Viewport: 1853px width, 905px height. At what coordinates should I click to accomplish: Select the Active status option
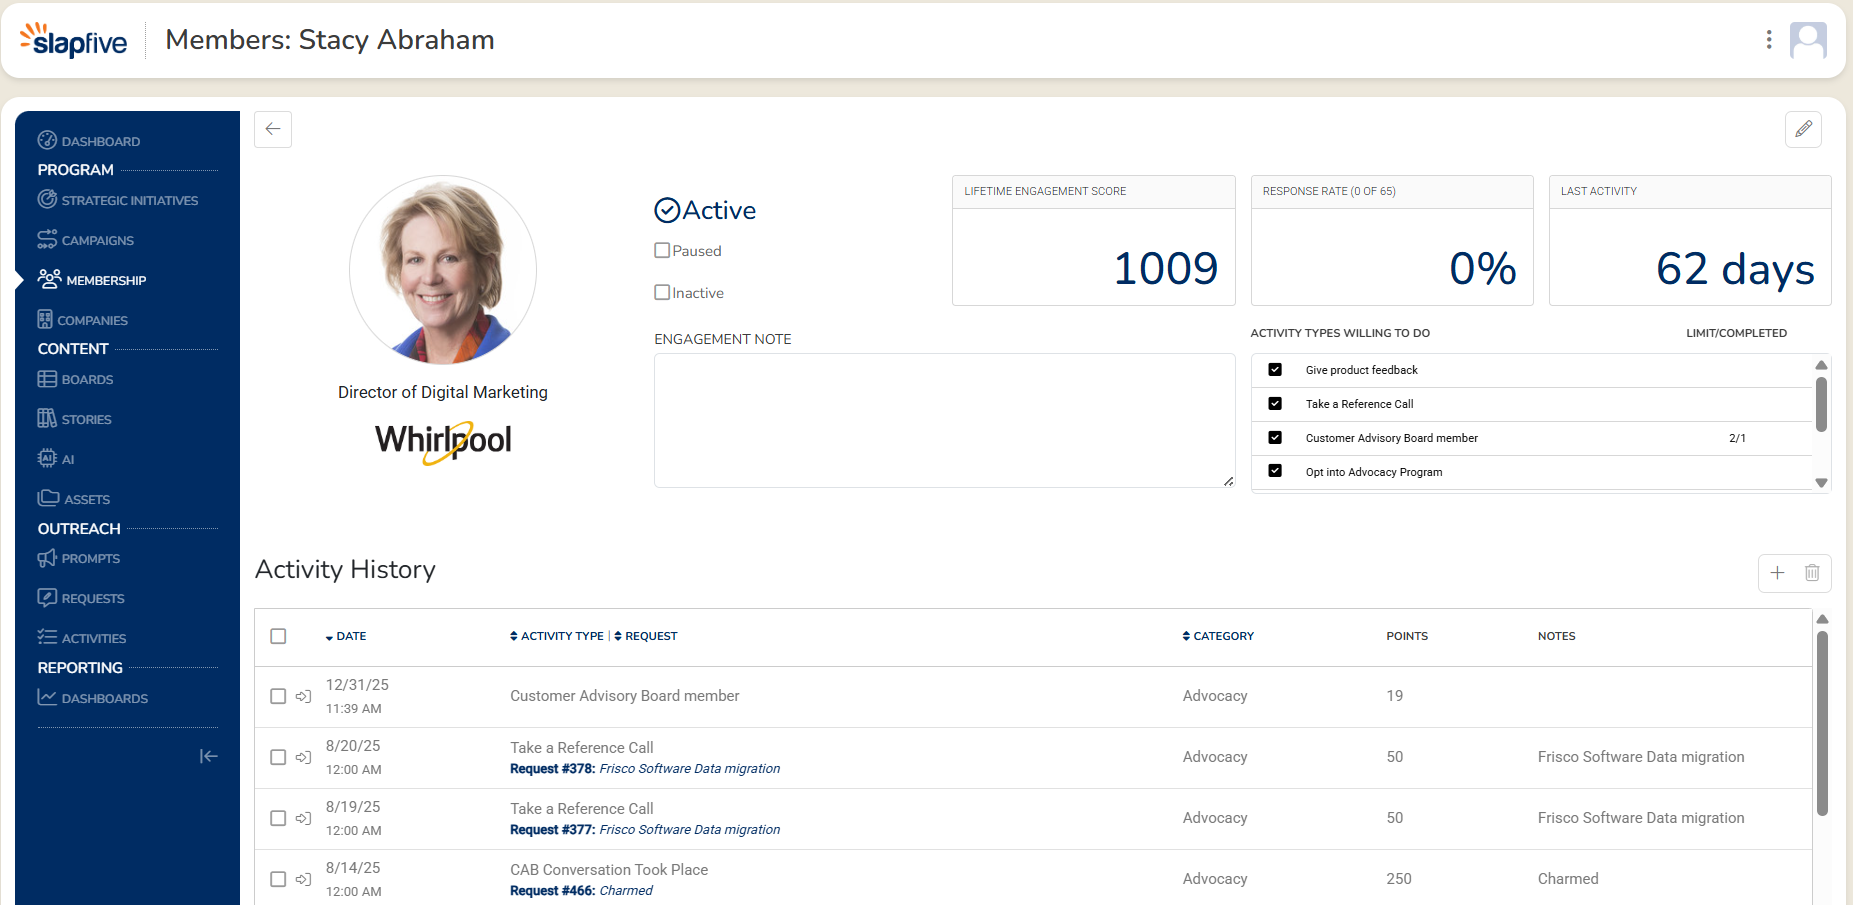(705, 210)
